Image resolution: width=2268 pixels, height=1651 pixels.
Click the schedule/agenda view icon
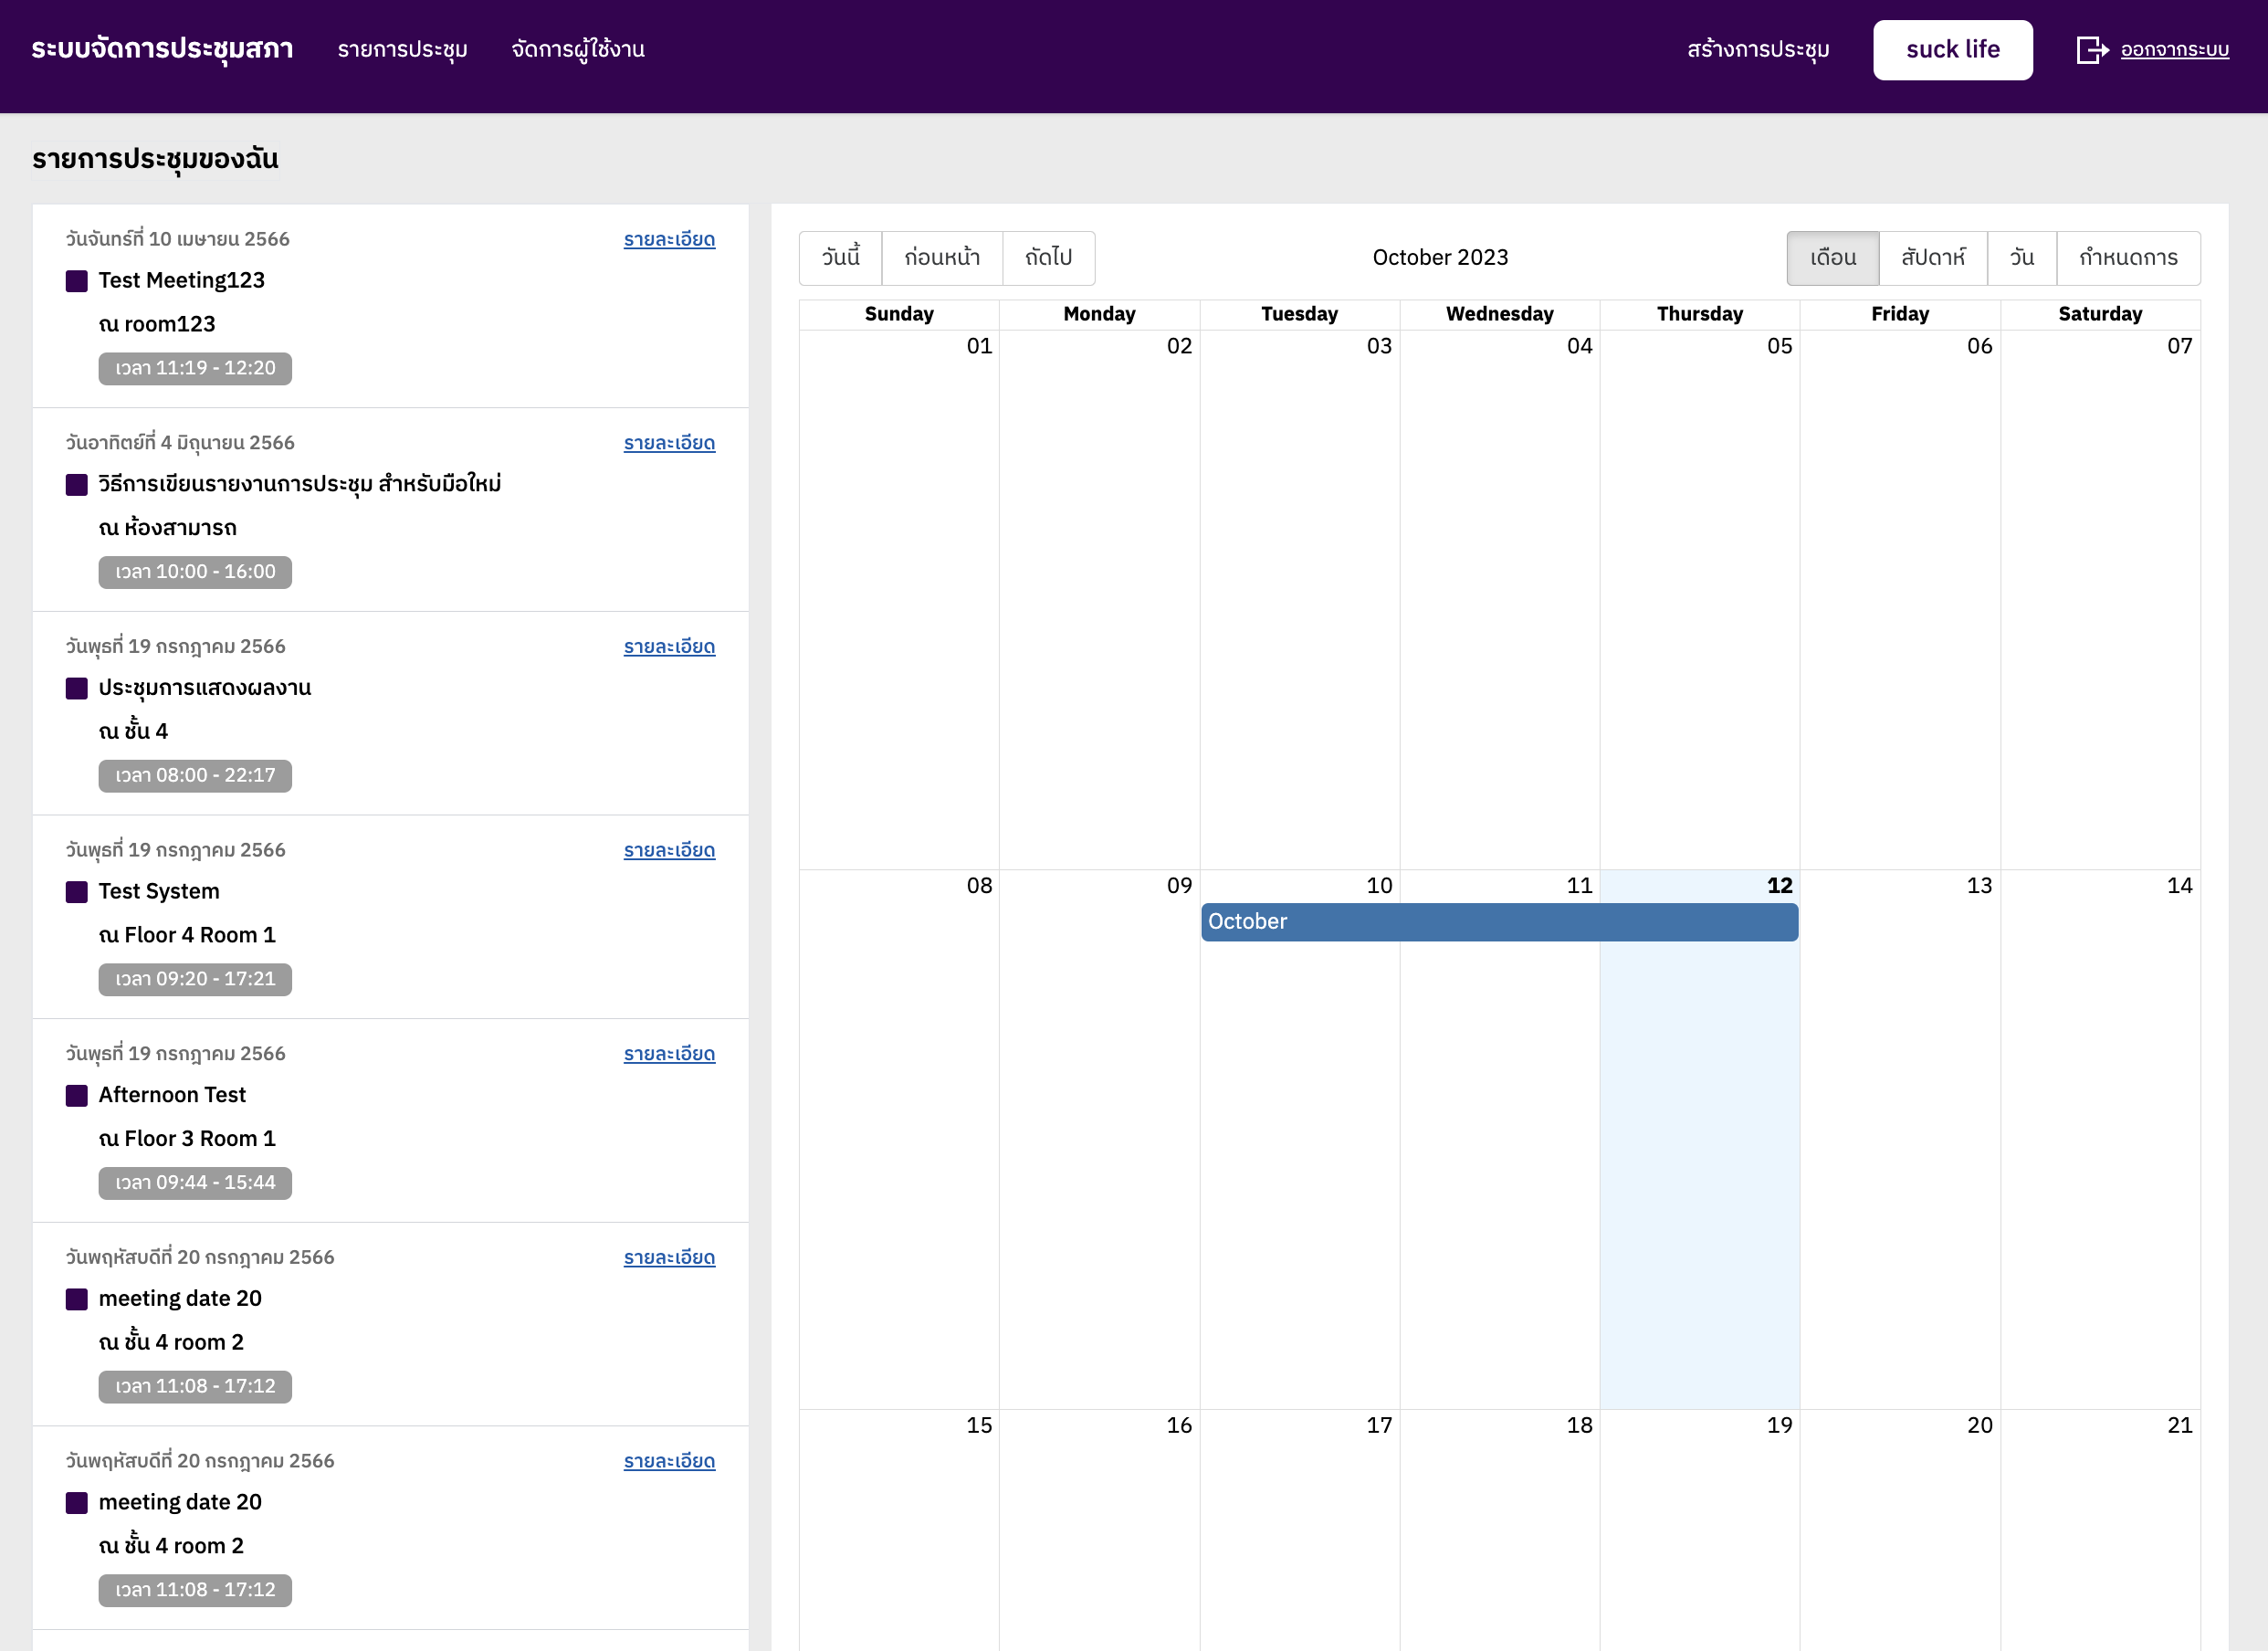[x=2124, y=258]
